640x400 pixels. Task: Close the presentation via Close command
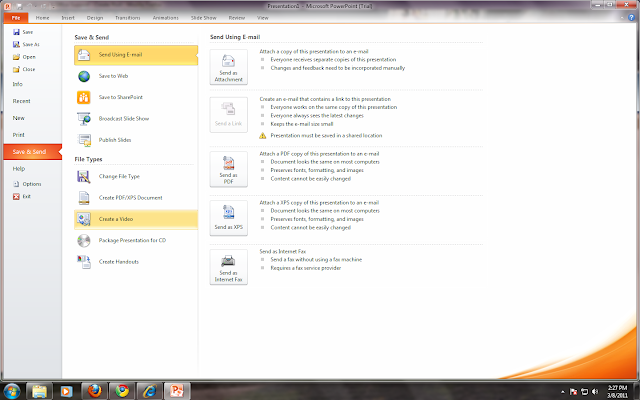[24, 69]
